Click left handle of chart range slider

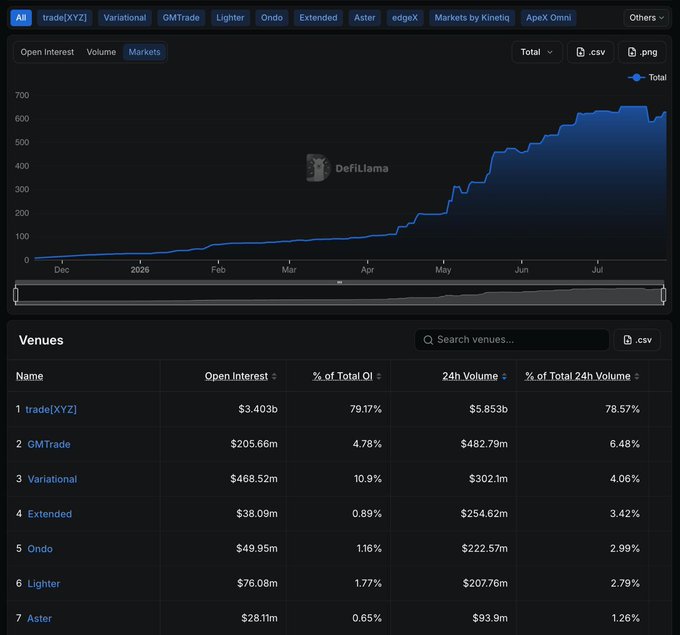point(16,295)
